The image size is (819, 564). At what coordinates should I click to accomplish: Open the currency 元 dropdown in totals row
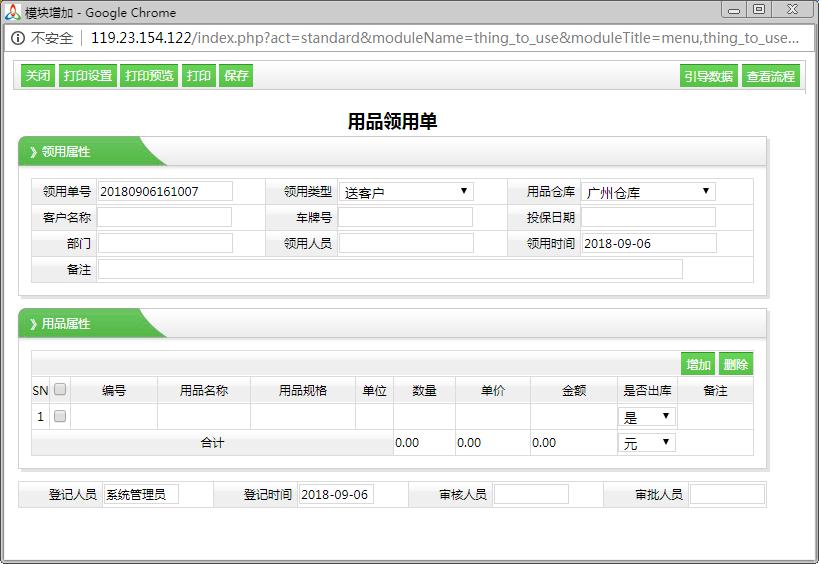click(x=648, y=443)
